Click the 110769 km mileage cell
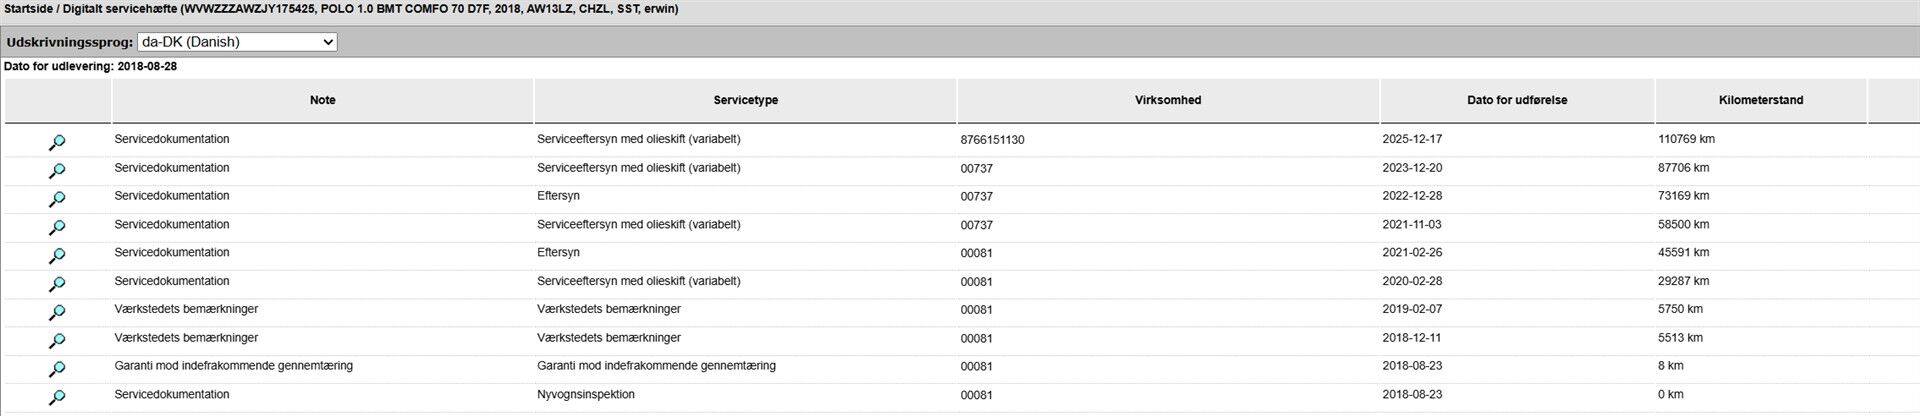 click(x=1686, y=139)
